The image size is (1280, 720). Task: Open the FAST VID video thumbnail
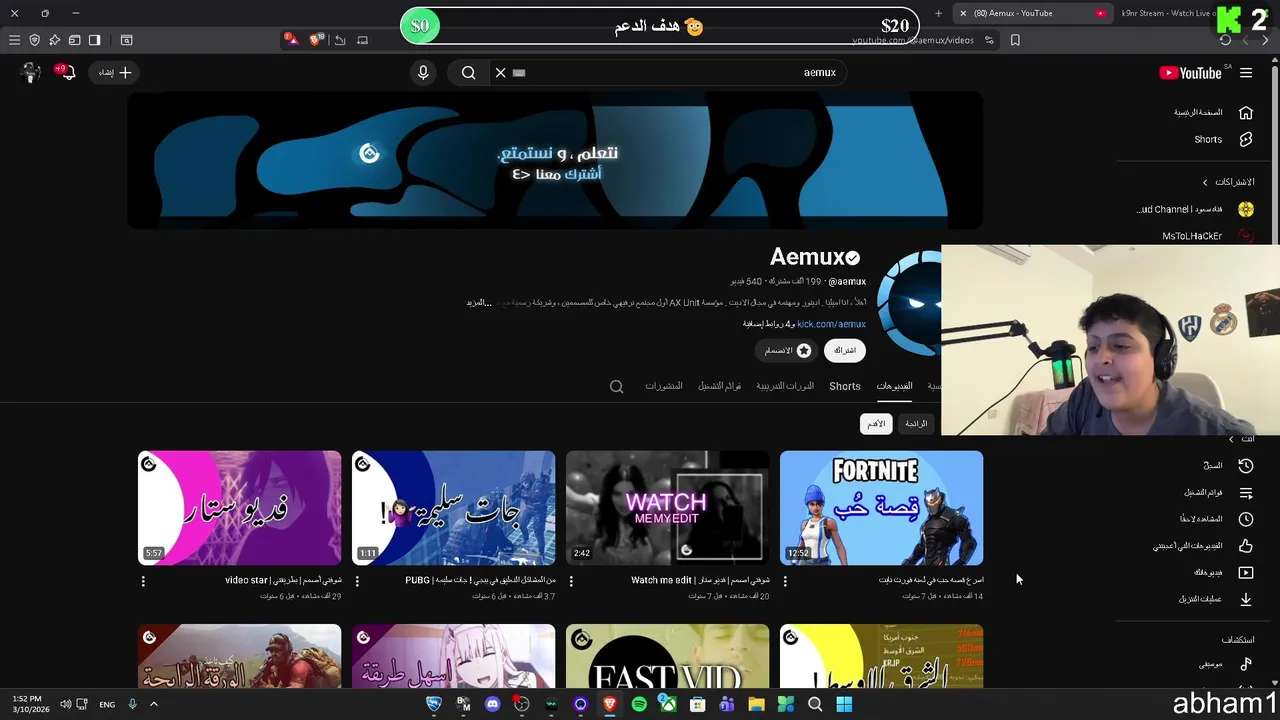tap(667, 656)
